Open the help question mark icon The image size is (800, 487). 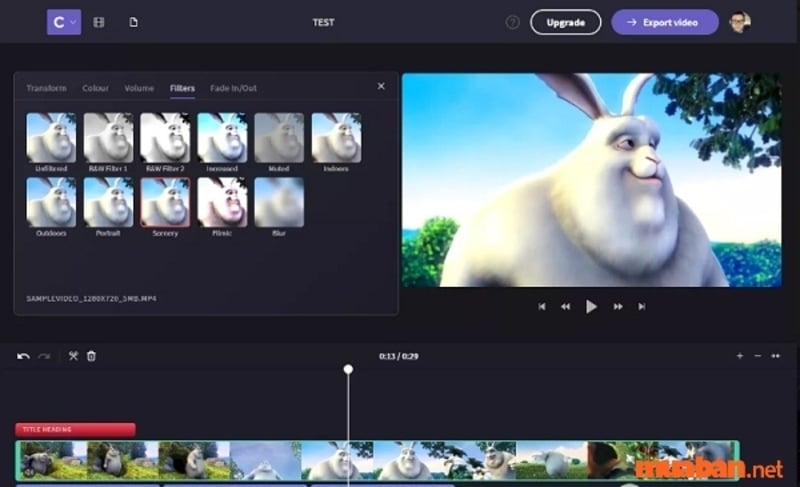click(512, 22)
